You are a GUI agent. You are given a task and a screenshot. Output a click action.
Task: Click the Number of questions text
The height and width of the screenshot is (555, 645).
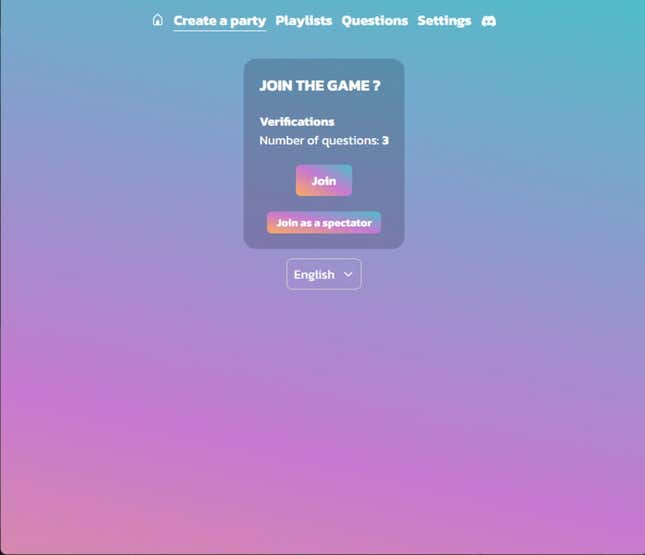(319, 141)
